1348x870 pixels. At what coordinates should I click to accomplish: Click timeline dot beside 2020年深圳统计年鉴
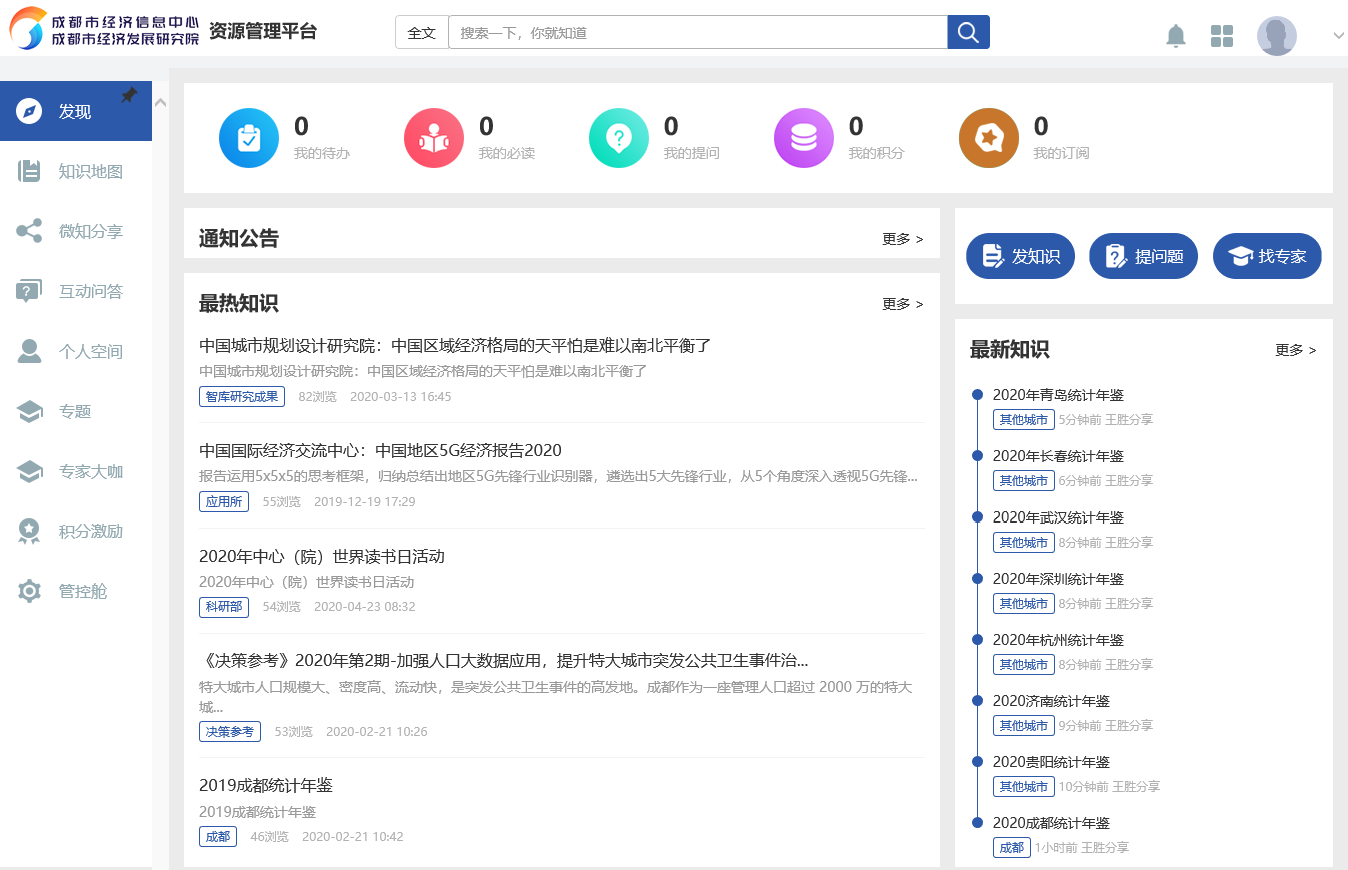(977, 578)
